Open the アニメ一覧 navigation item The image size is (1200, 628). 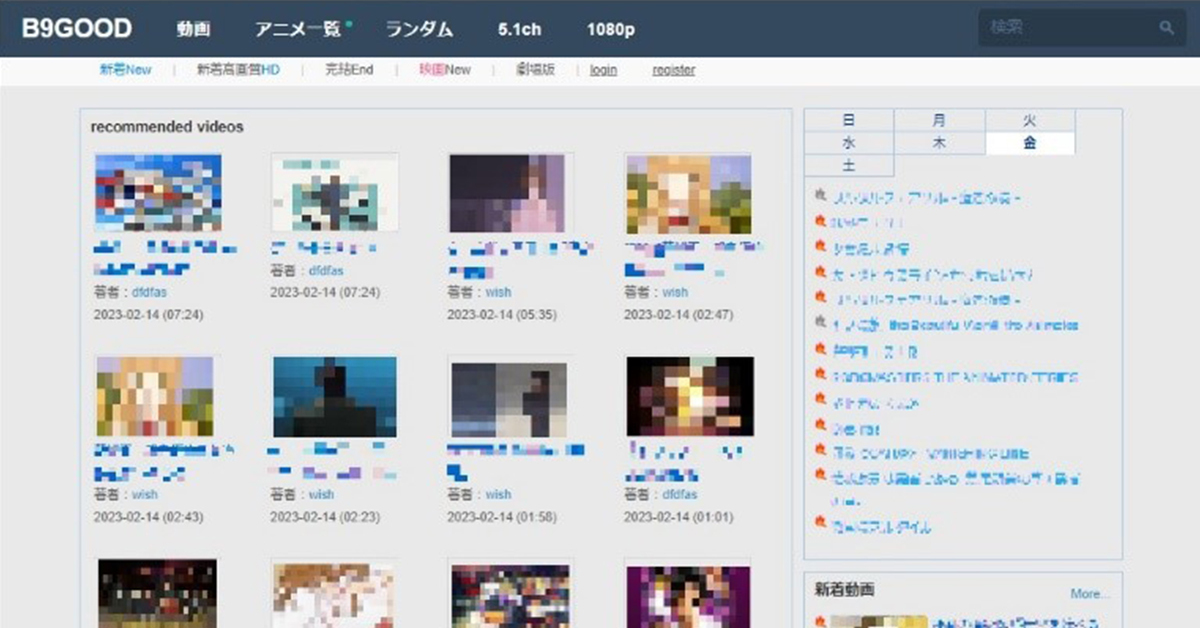pos(297,29)
